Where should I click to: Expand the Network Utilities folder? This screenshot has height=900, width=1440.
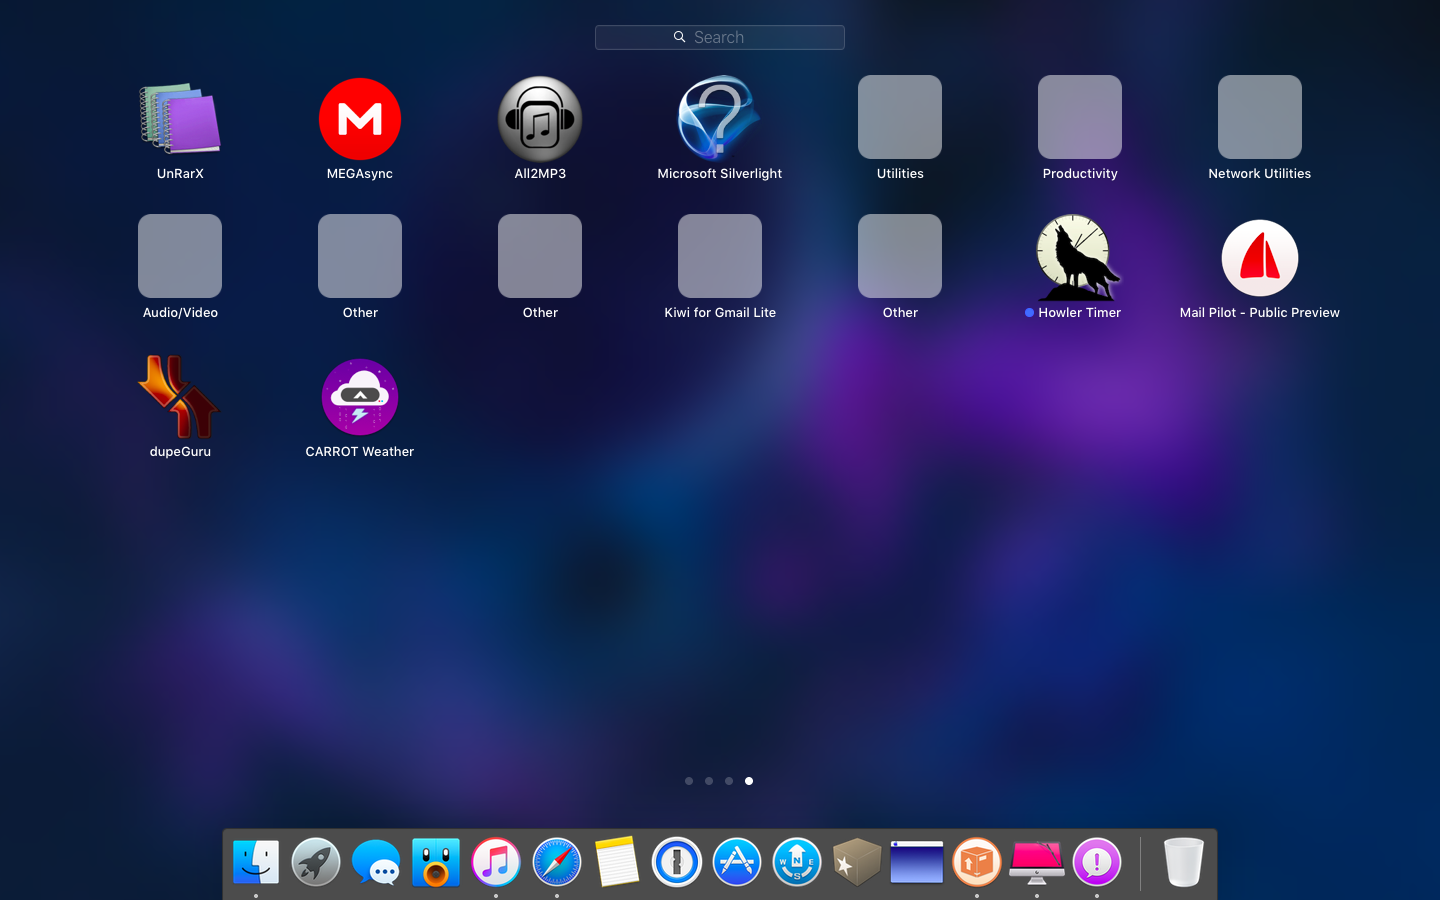[x=1260, y=117]
